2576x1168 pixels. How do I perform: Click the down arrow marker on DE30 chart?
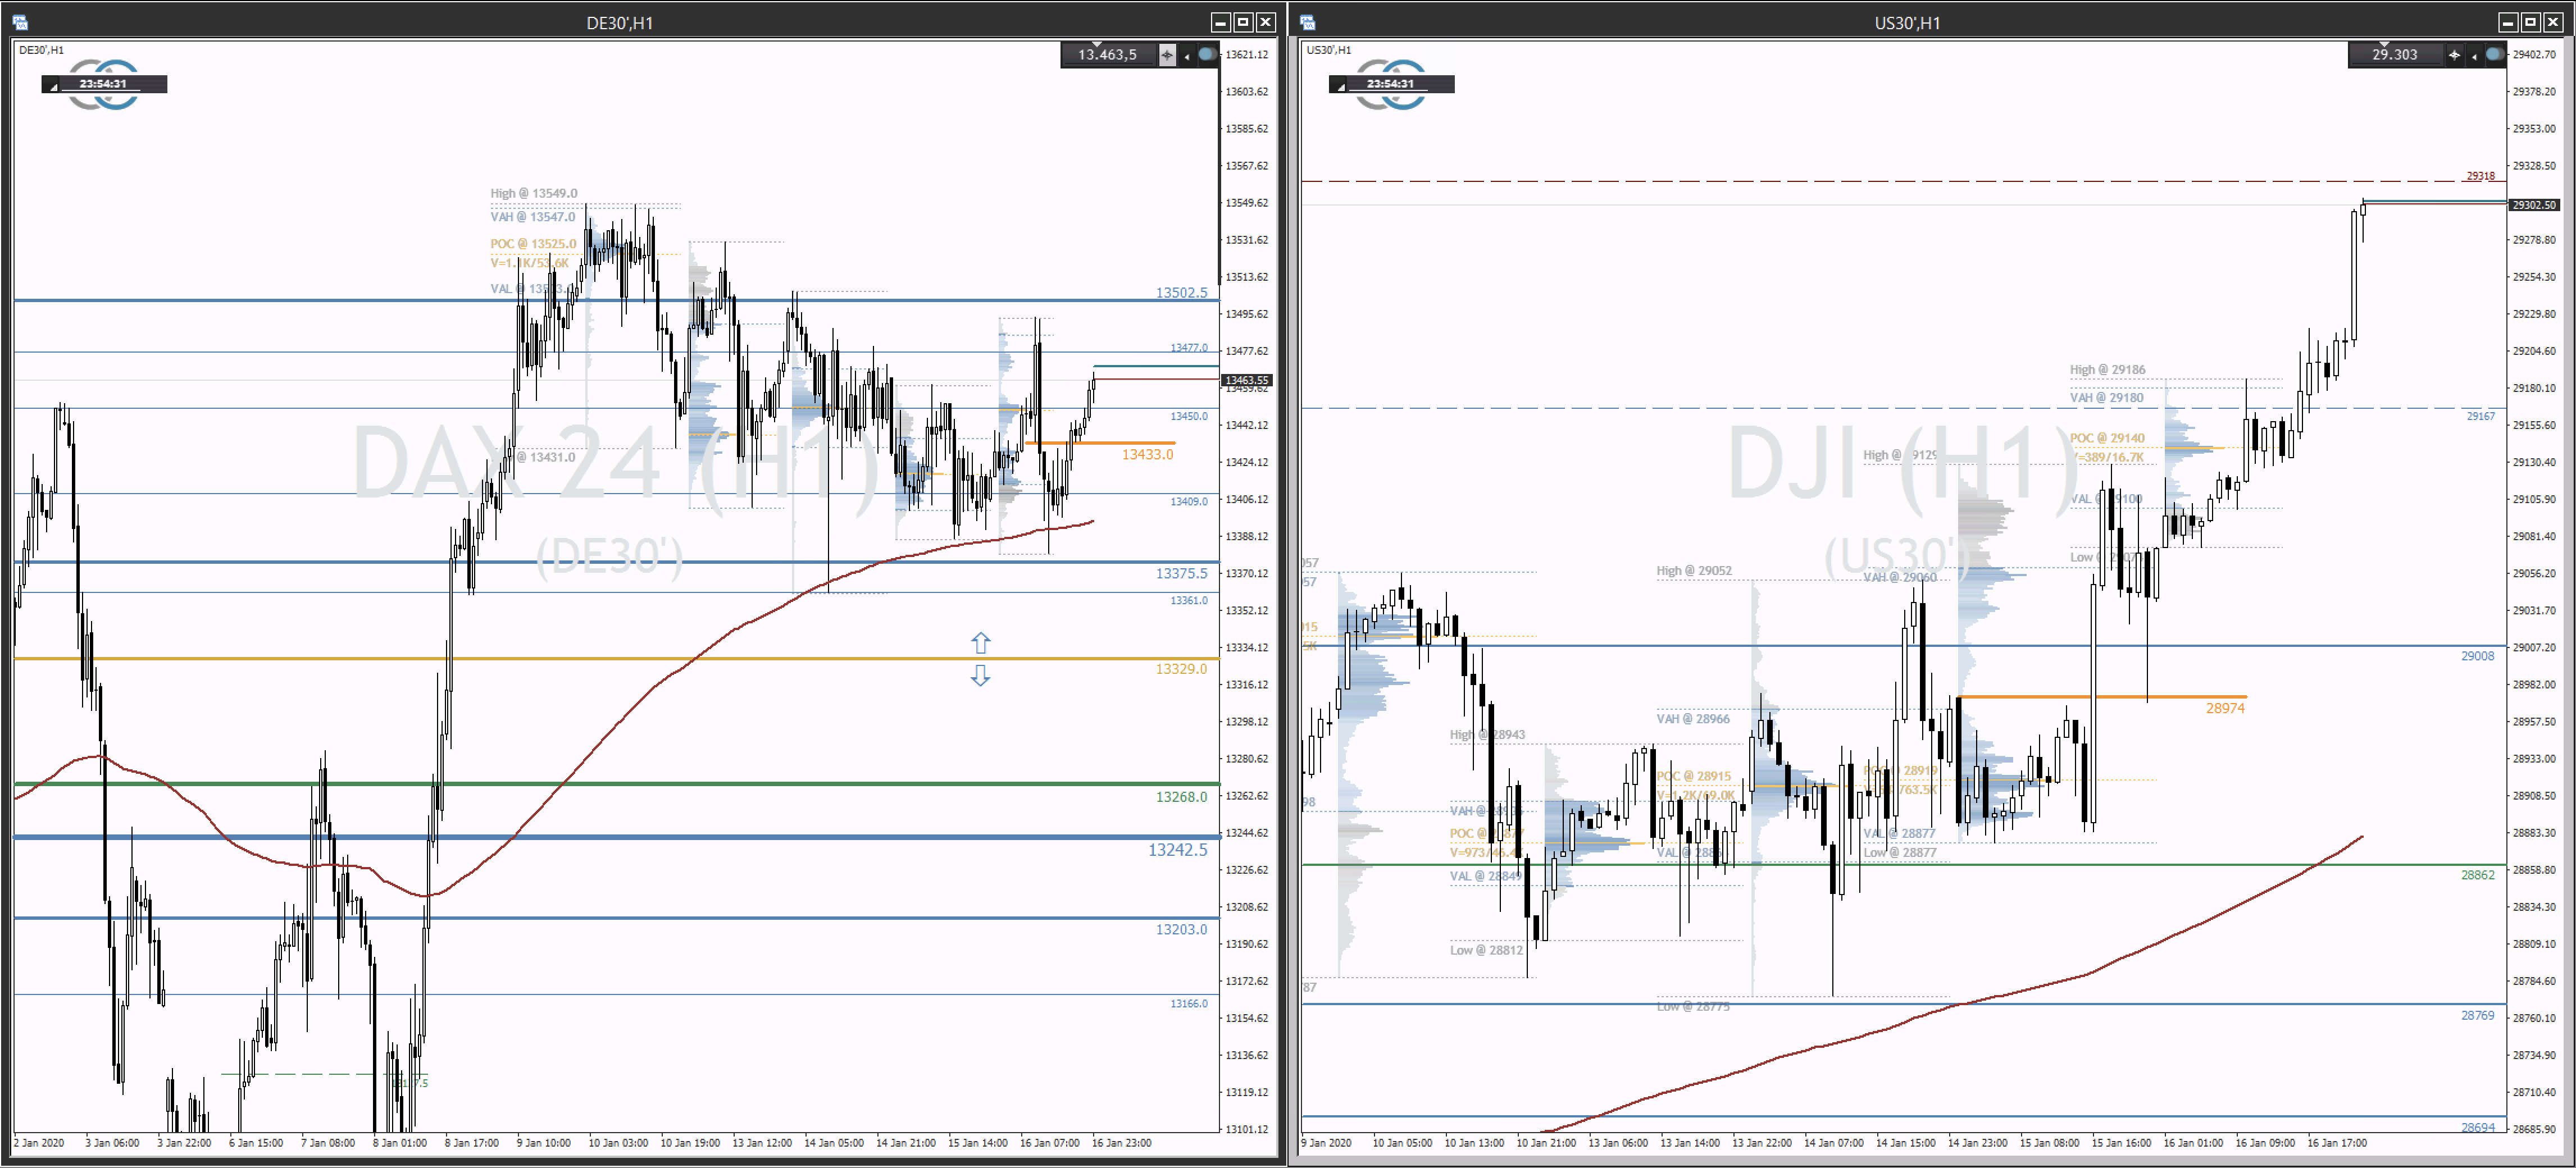tap(980, 675)
